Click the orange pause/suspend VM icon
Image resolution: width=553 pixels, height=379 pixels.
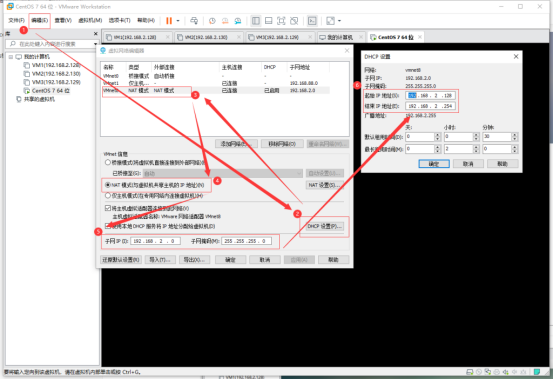pos(169,21)
